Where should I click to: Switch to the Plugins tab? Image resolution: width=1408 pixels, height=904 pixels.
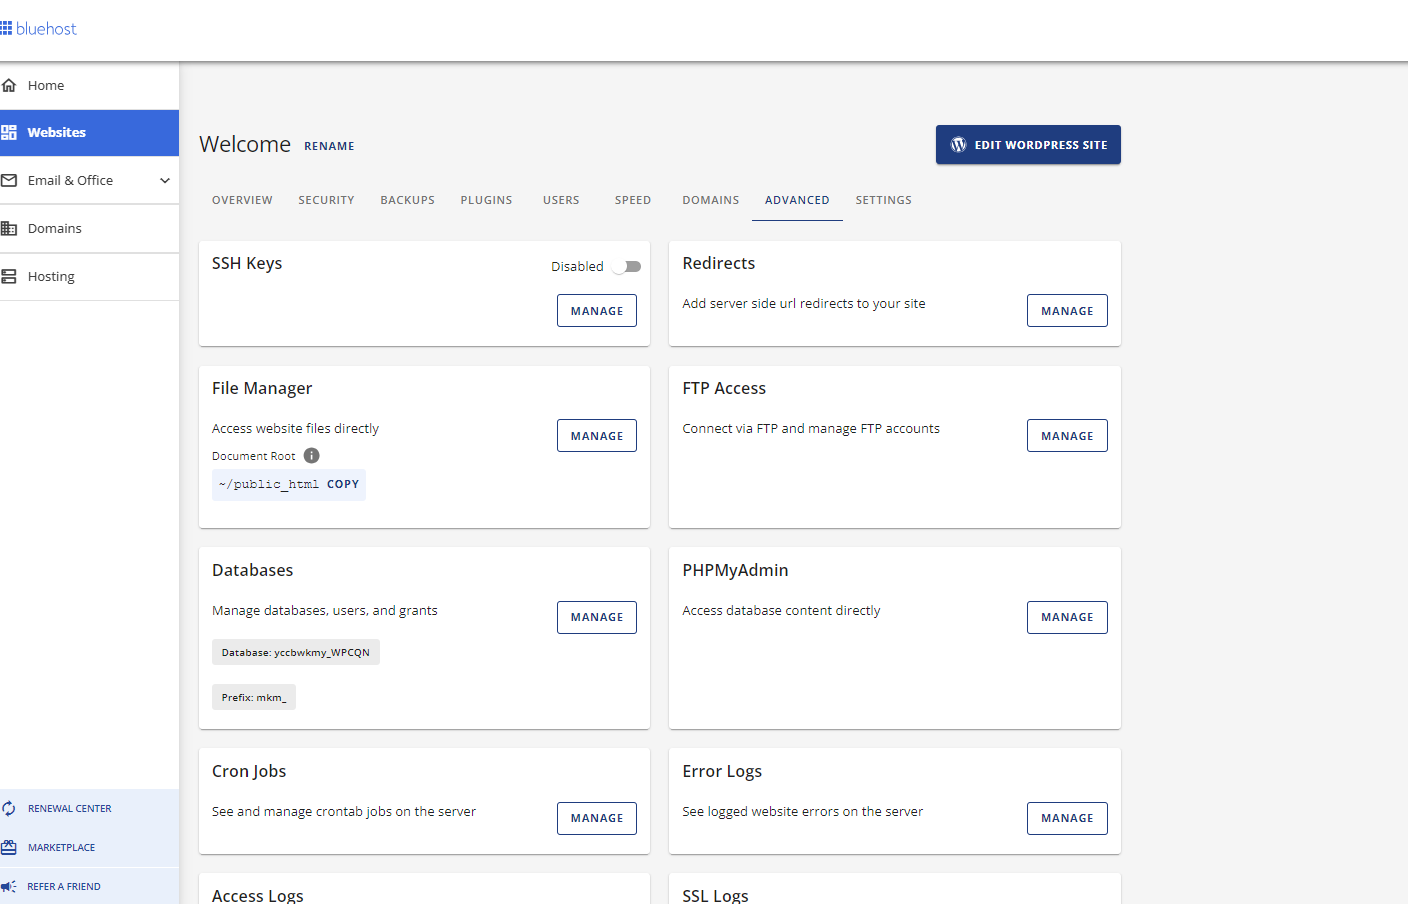tap(486, 200)
